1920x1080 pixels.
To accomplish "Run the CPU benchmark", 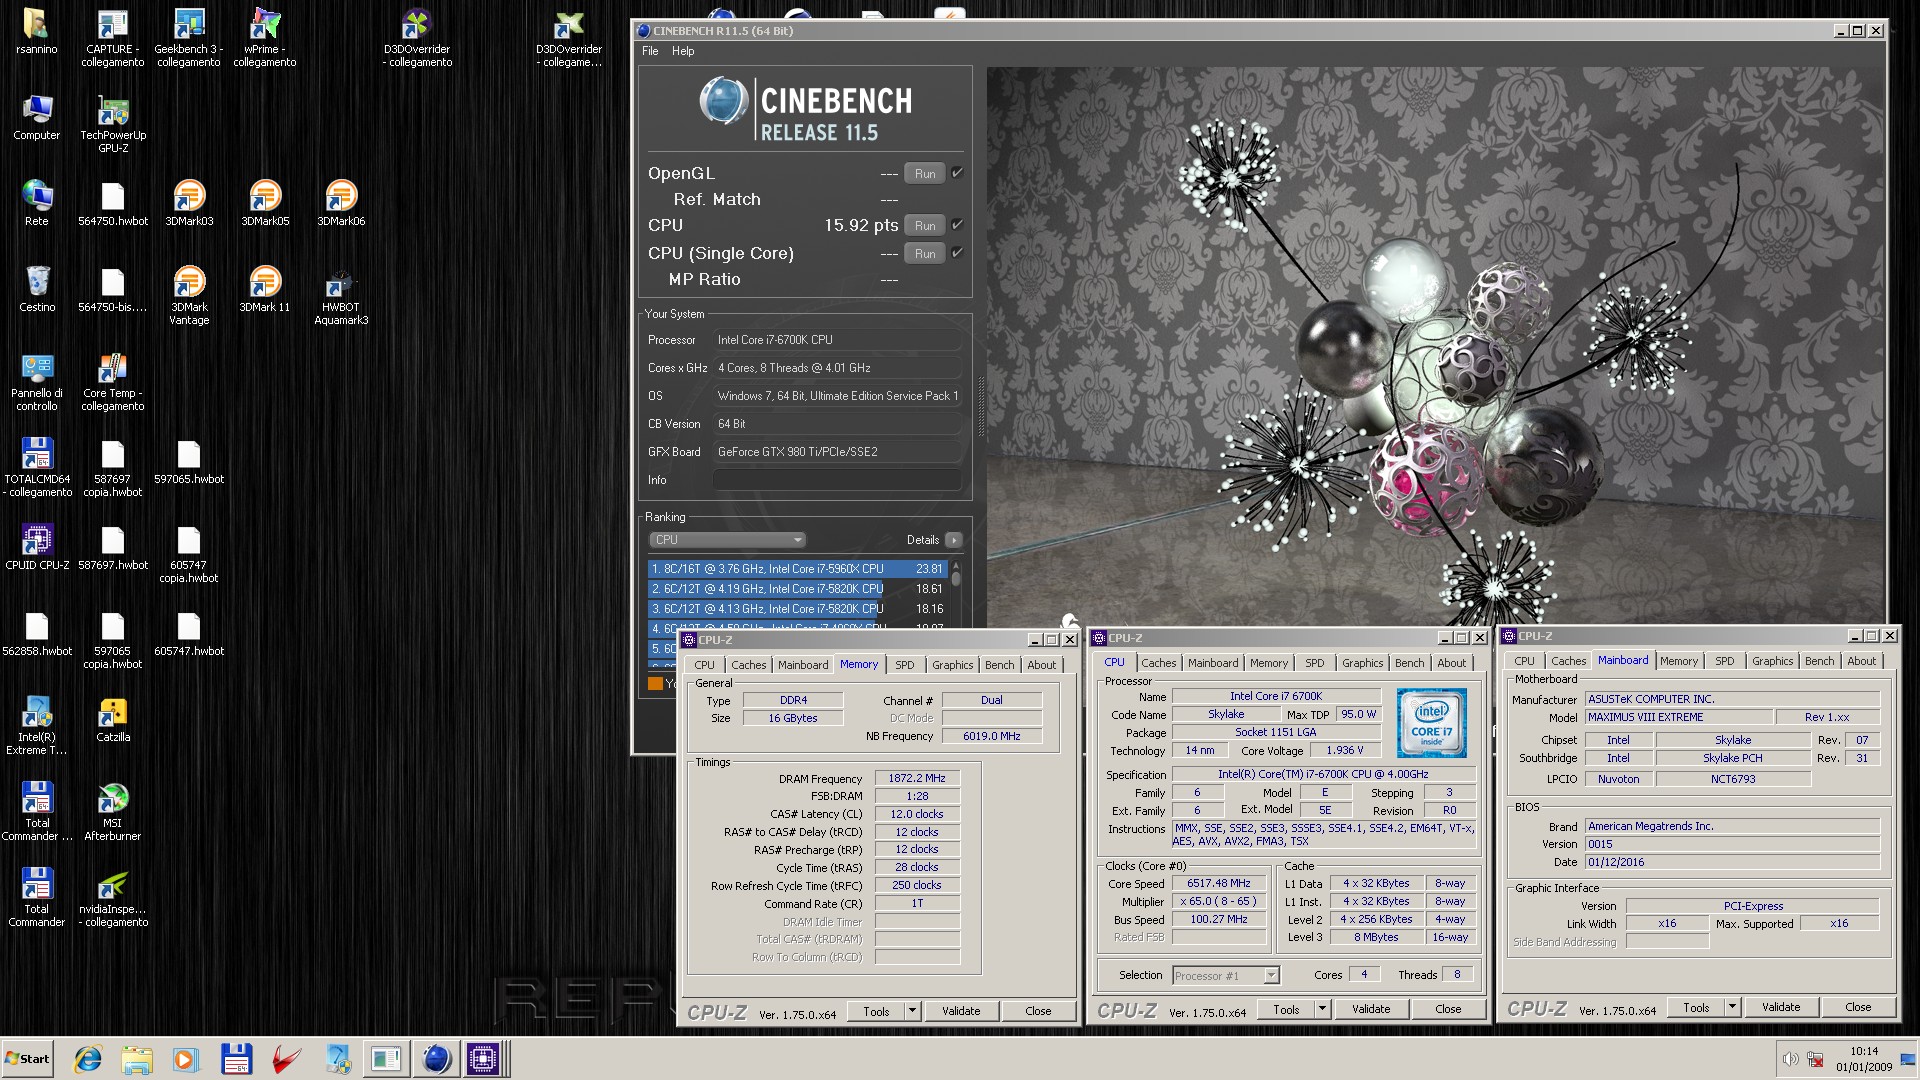I will (925, 226).
